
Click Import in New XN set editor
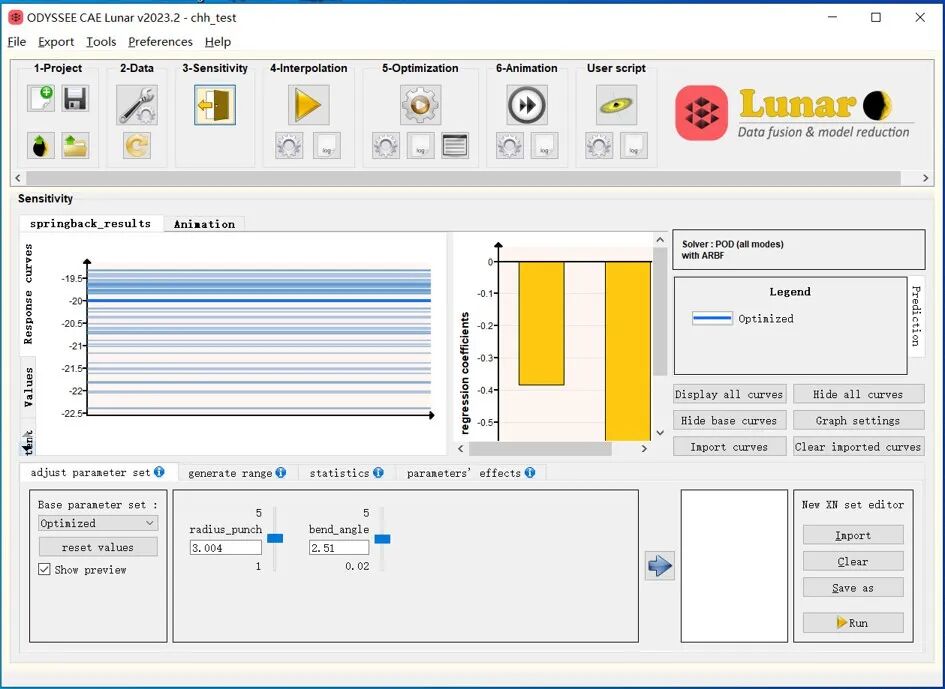tap(853, 535)
